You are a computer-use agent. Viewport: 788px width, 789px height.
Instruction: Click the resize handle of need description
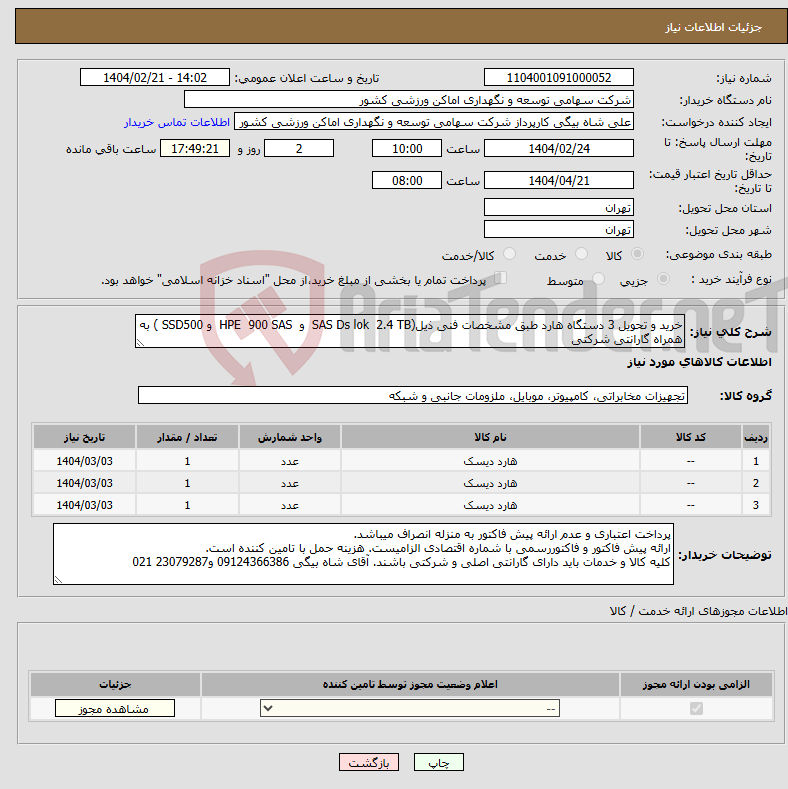140,343
